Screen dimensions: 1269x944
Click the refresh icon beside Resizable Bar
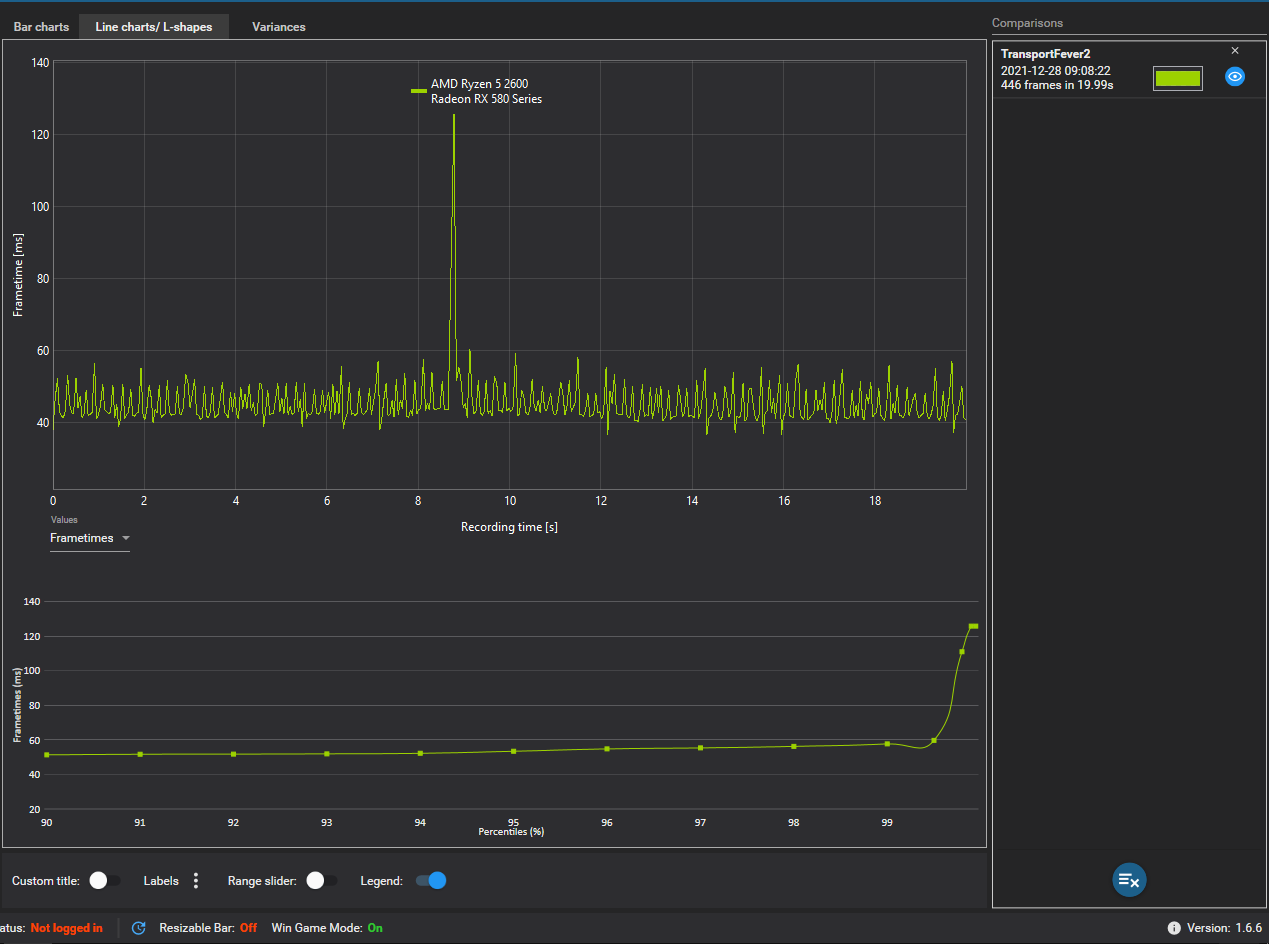pyautogui.click(x=139, y=928)
